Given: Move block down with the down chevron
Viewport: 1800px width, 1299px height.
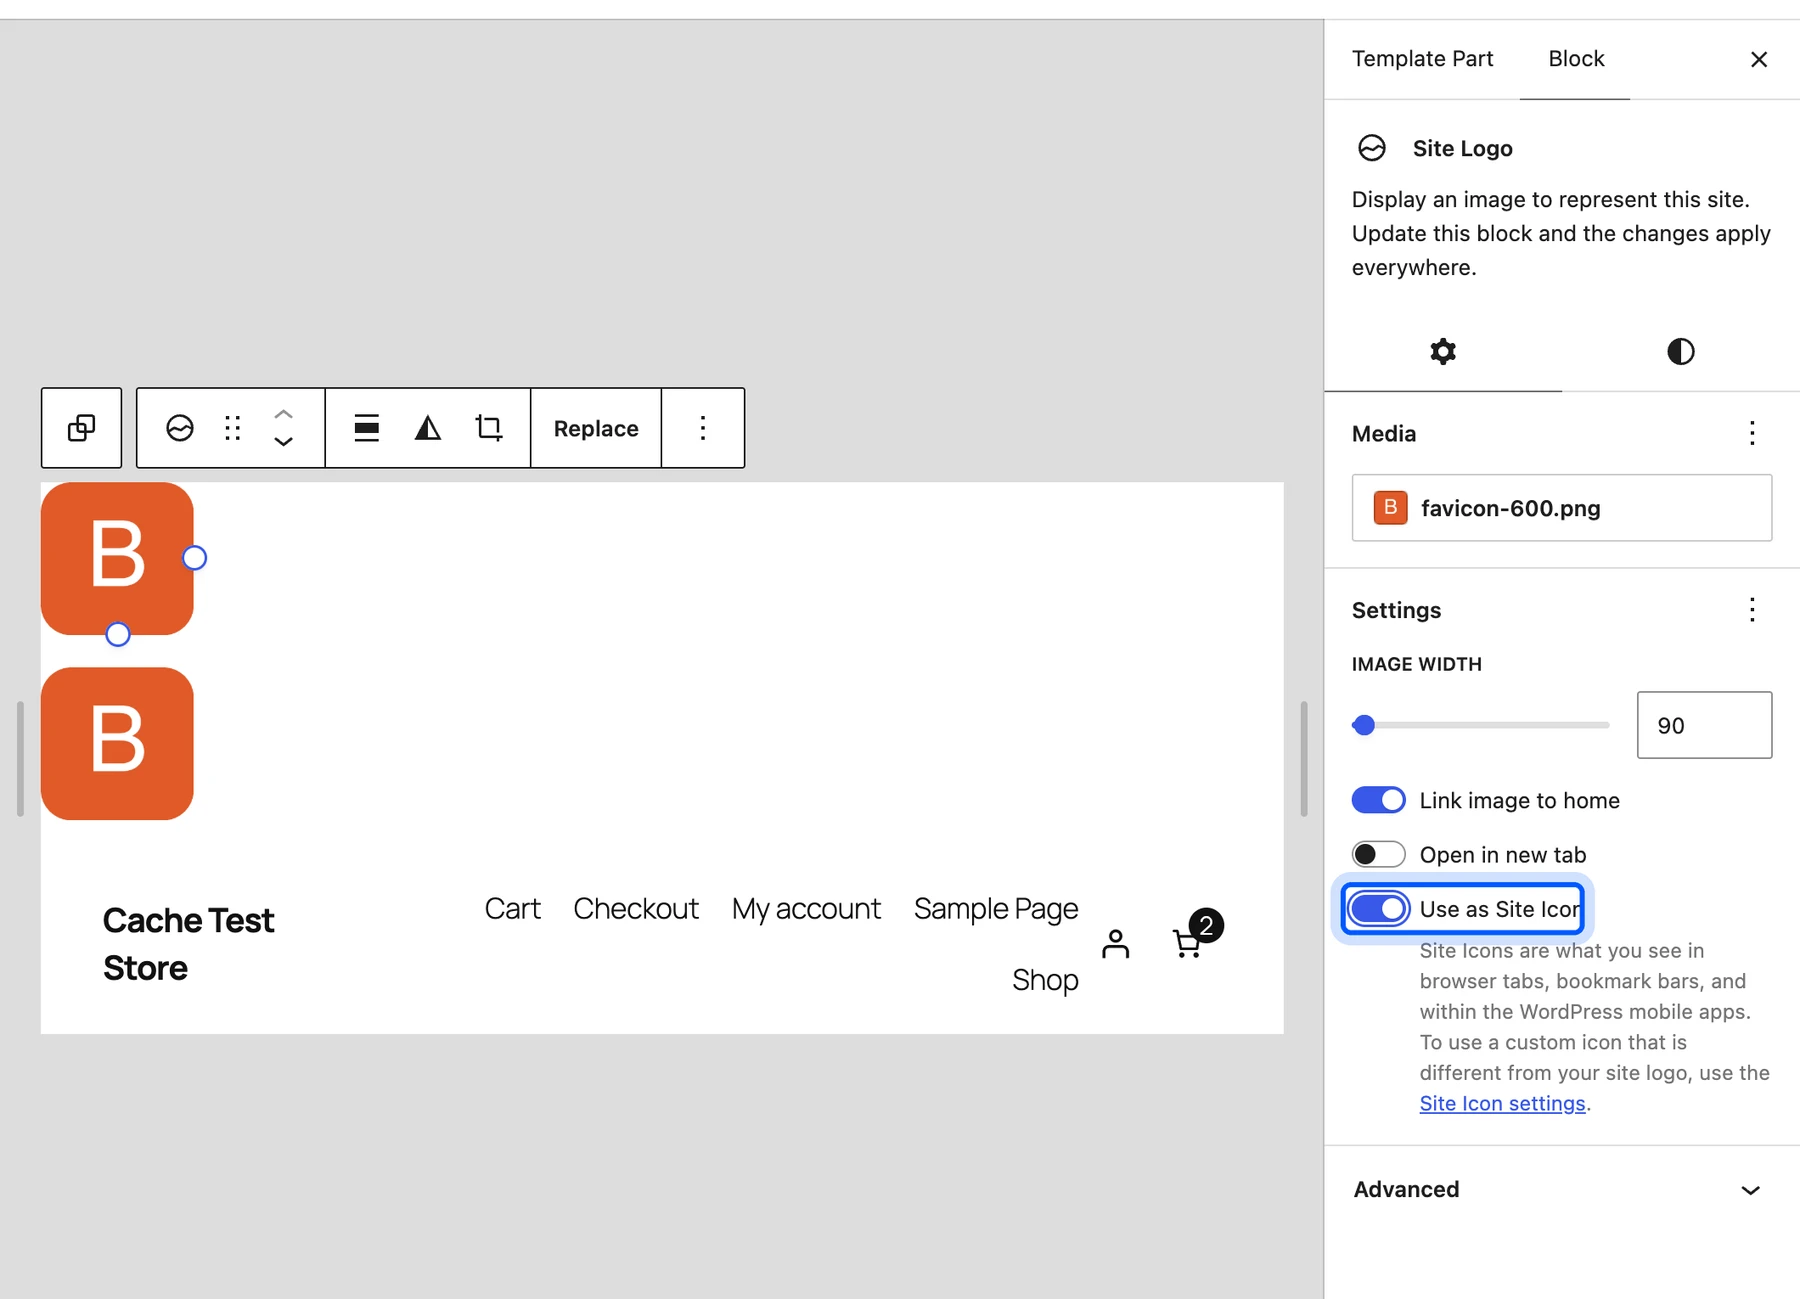Looking at the screenshot, I should point(284,442).
